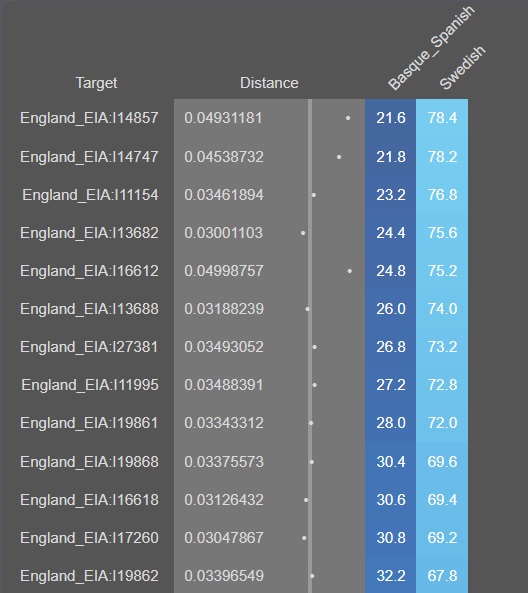Screen dimensions: 528x593
Task: Click distance value 0.03343312
Action: (x=224, y=423)
